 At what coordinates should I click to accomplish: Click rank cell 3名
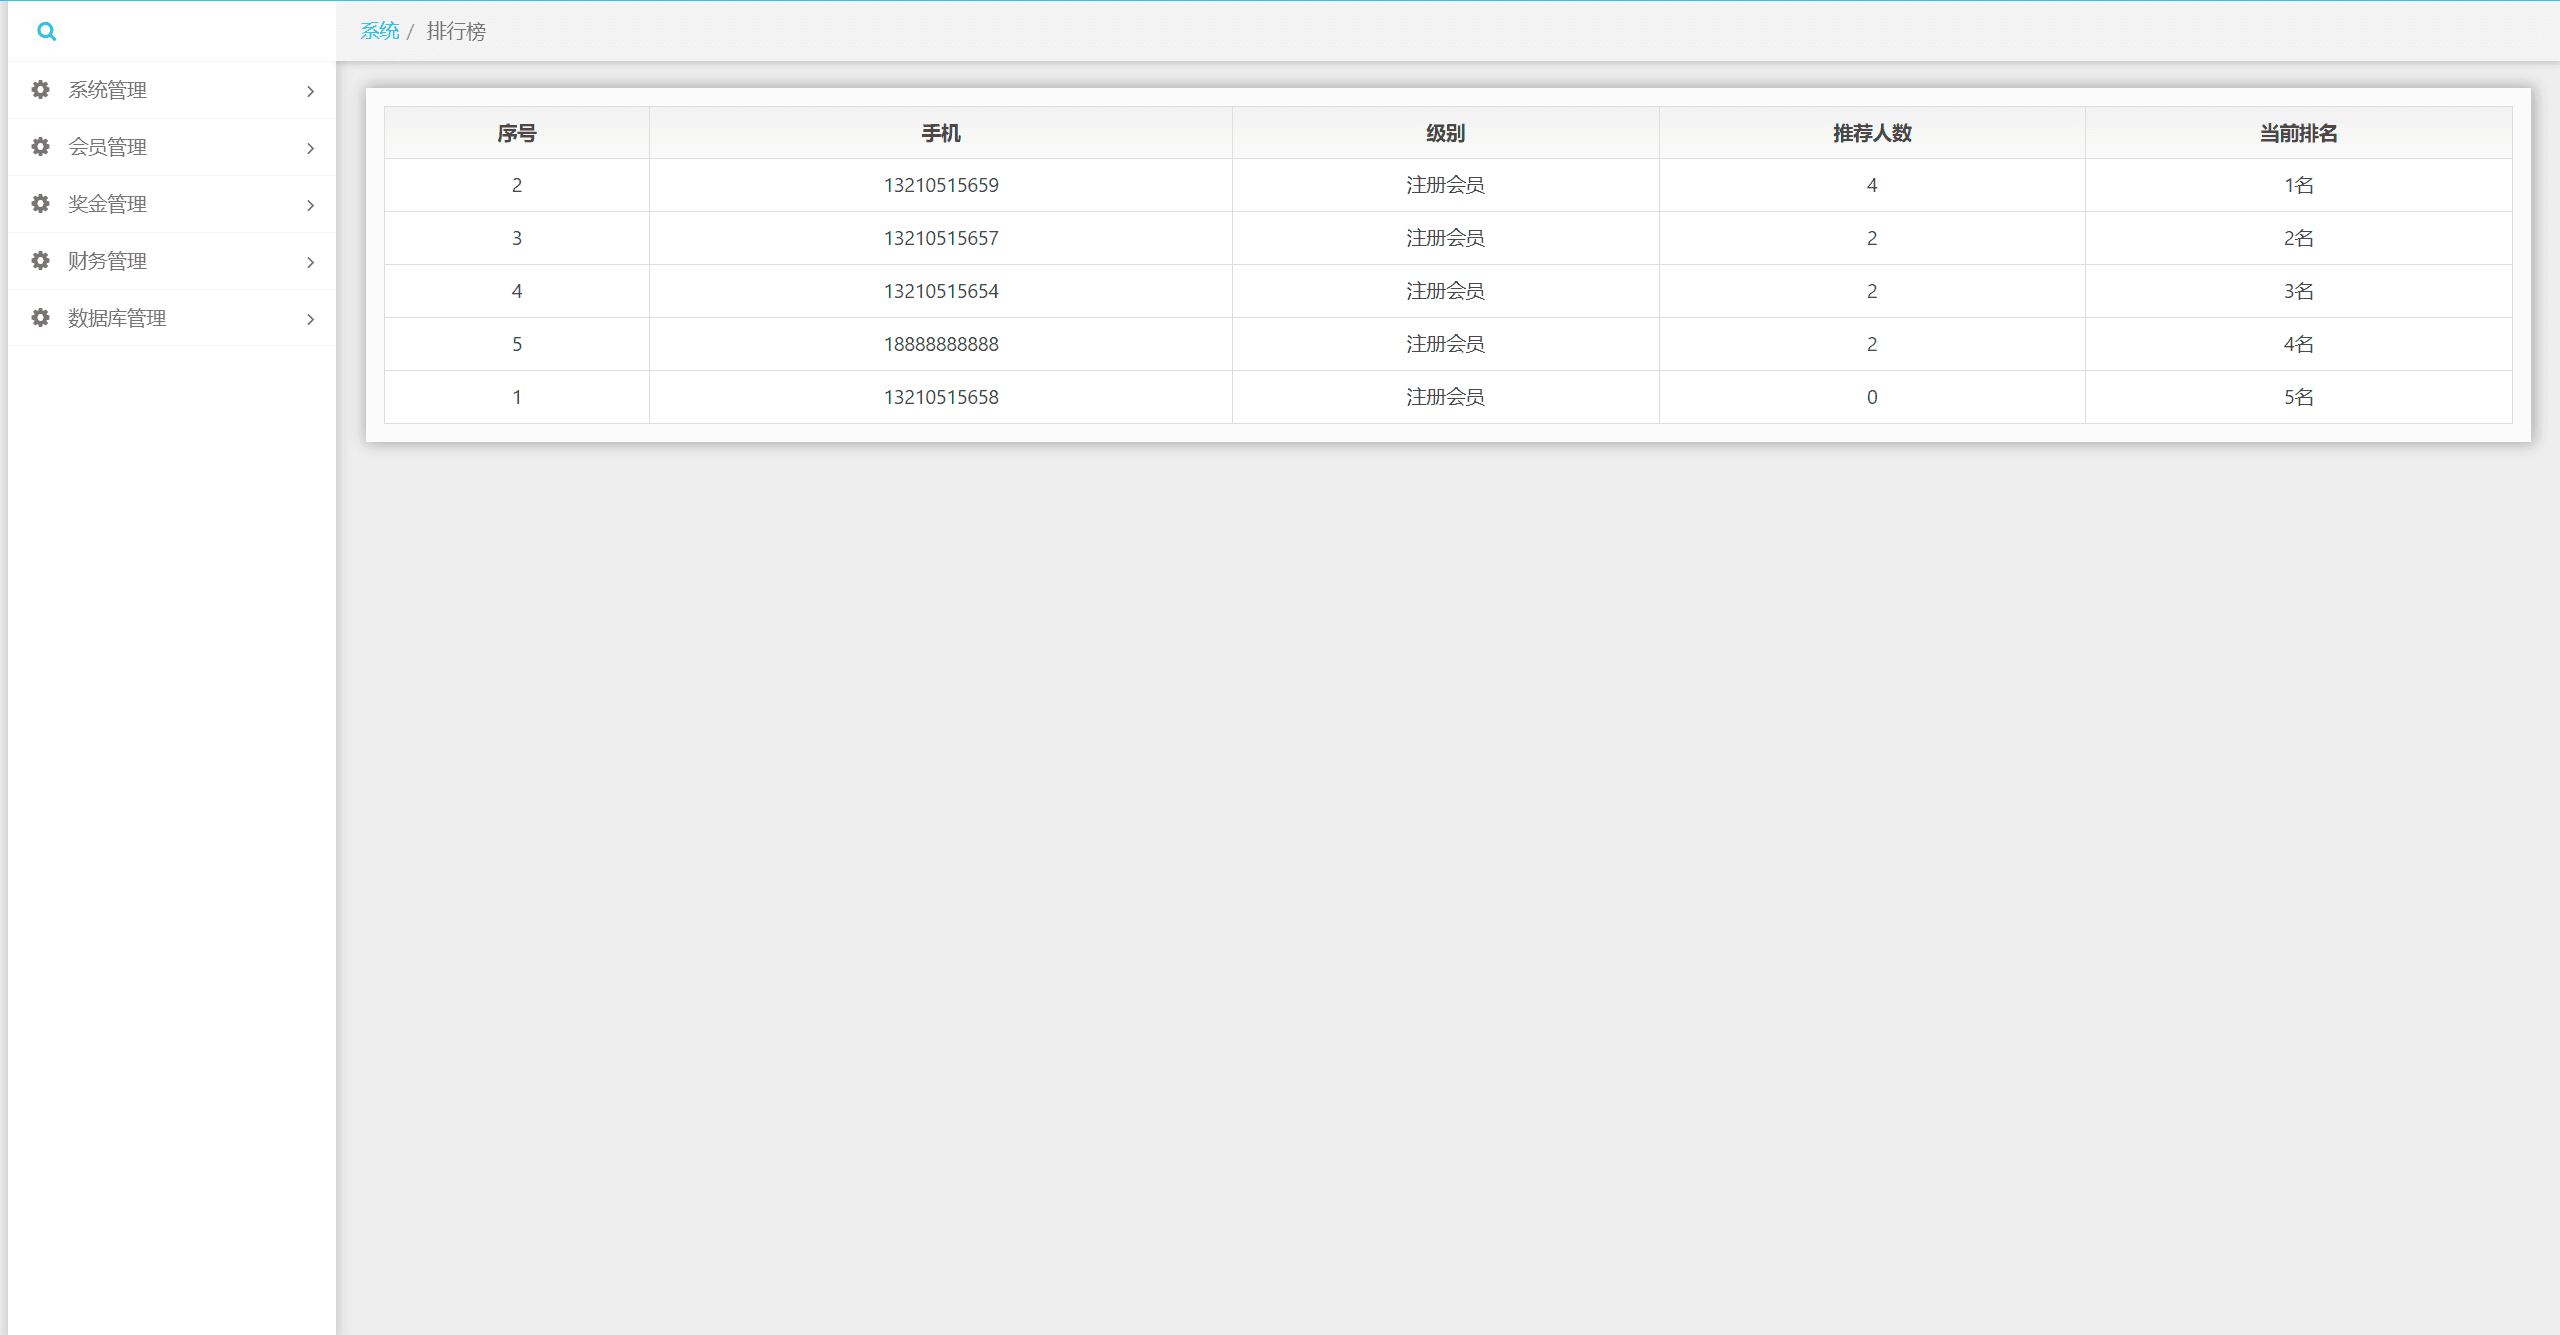point(2299,291)
